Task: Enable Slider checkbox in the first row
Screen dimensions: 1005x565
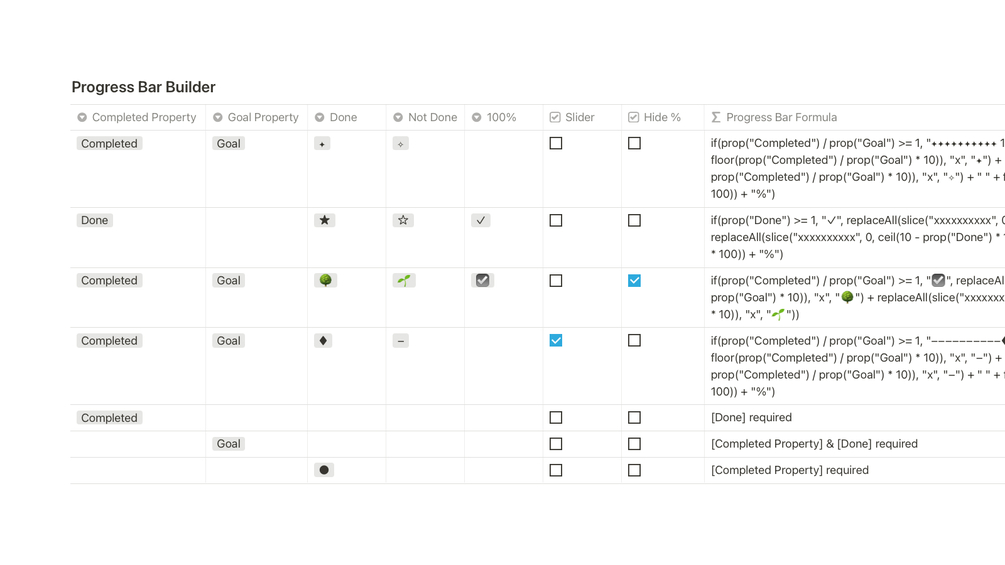Action: [556, 144]
